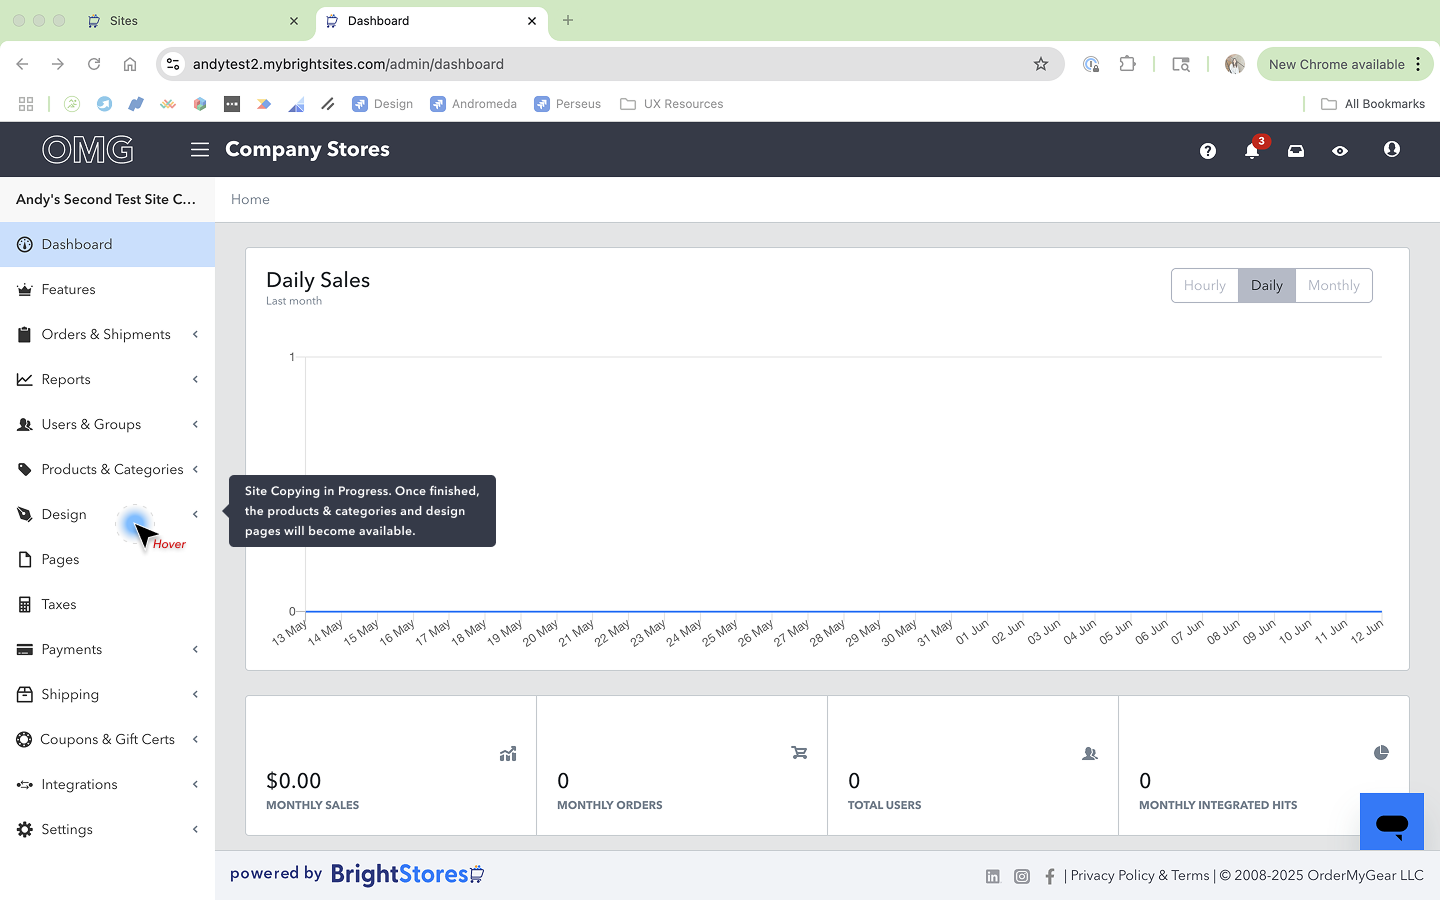This screenshot has height=900, width=1440.
Task: Expand Users & Groups chevron
Action: pyautogui.click(x=195, y=425)
